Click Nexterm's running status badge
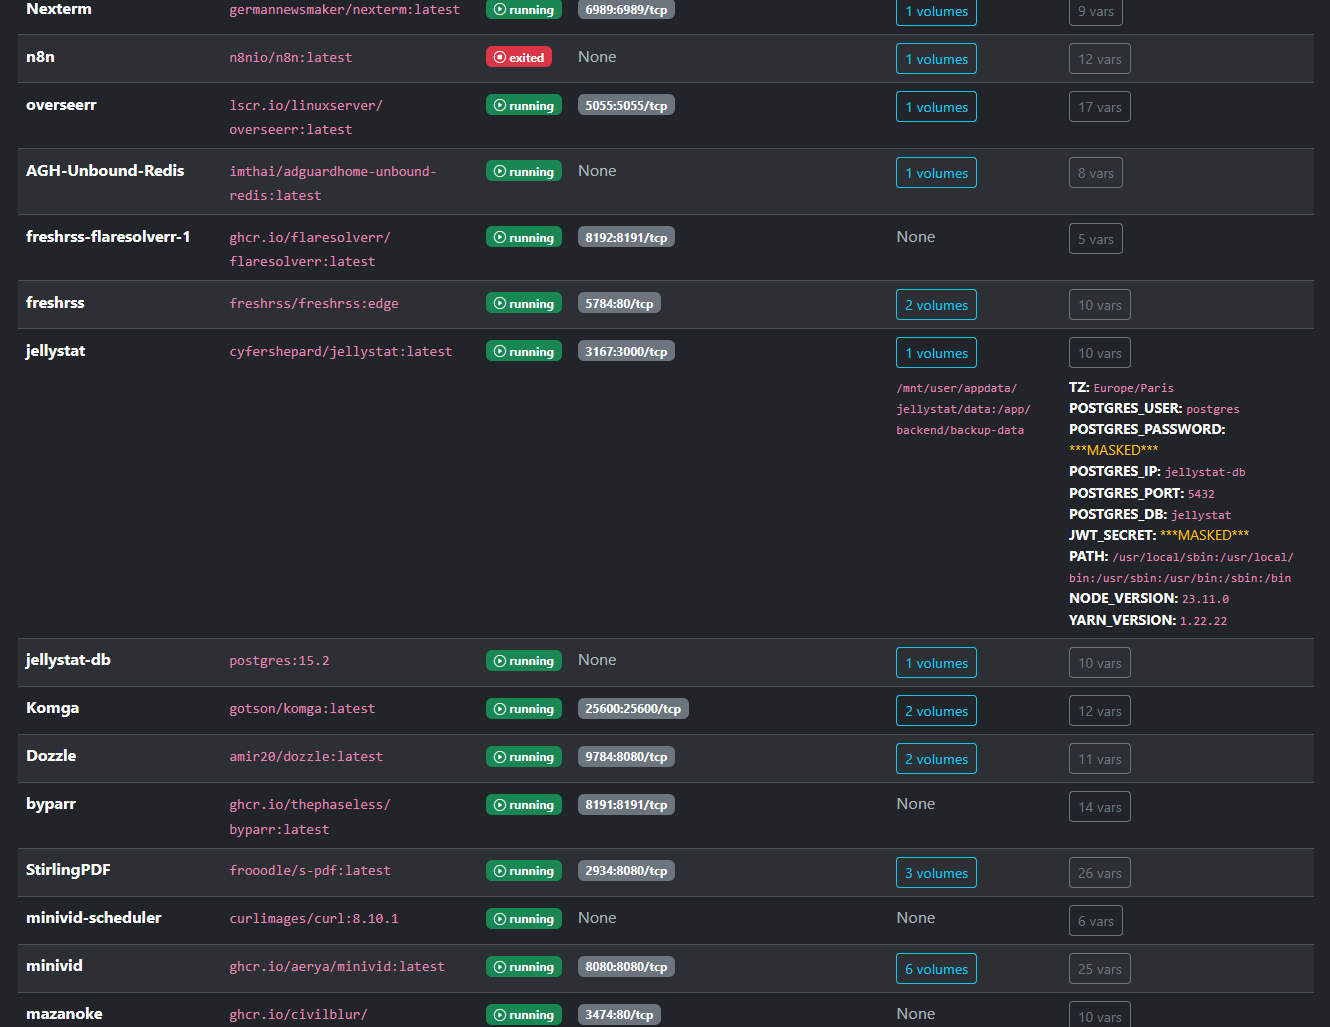 (524, 9)
